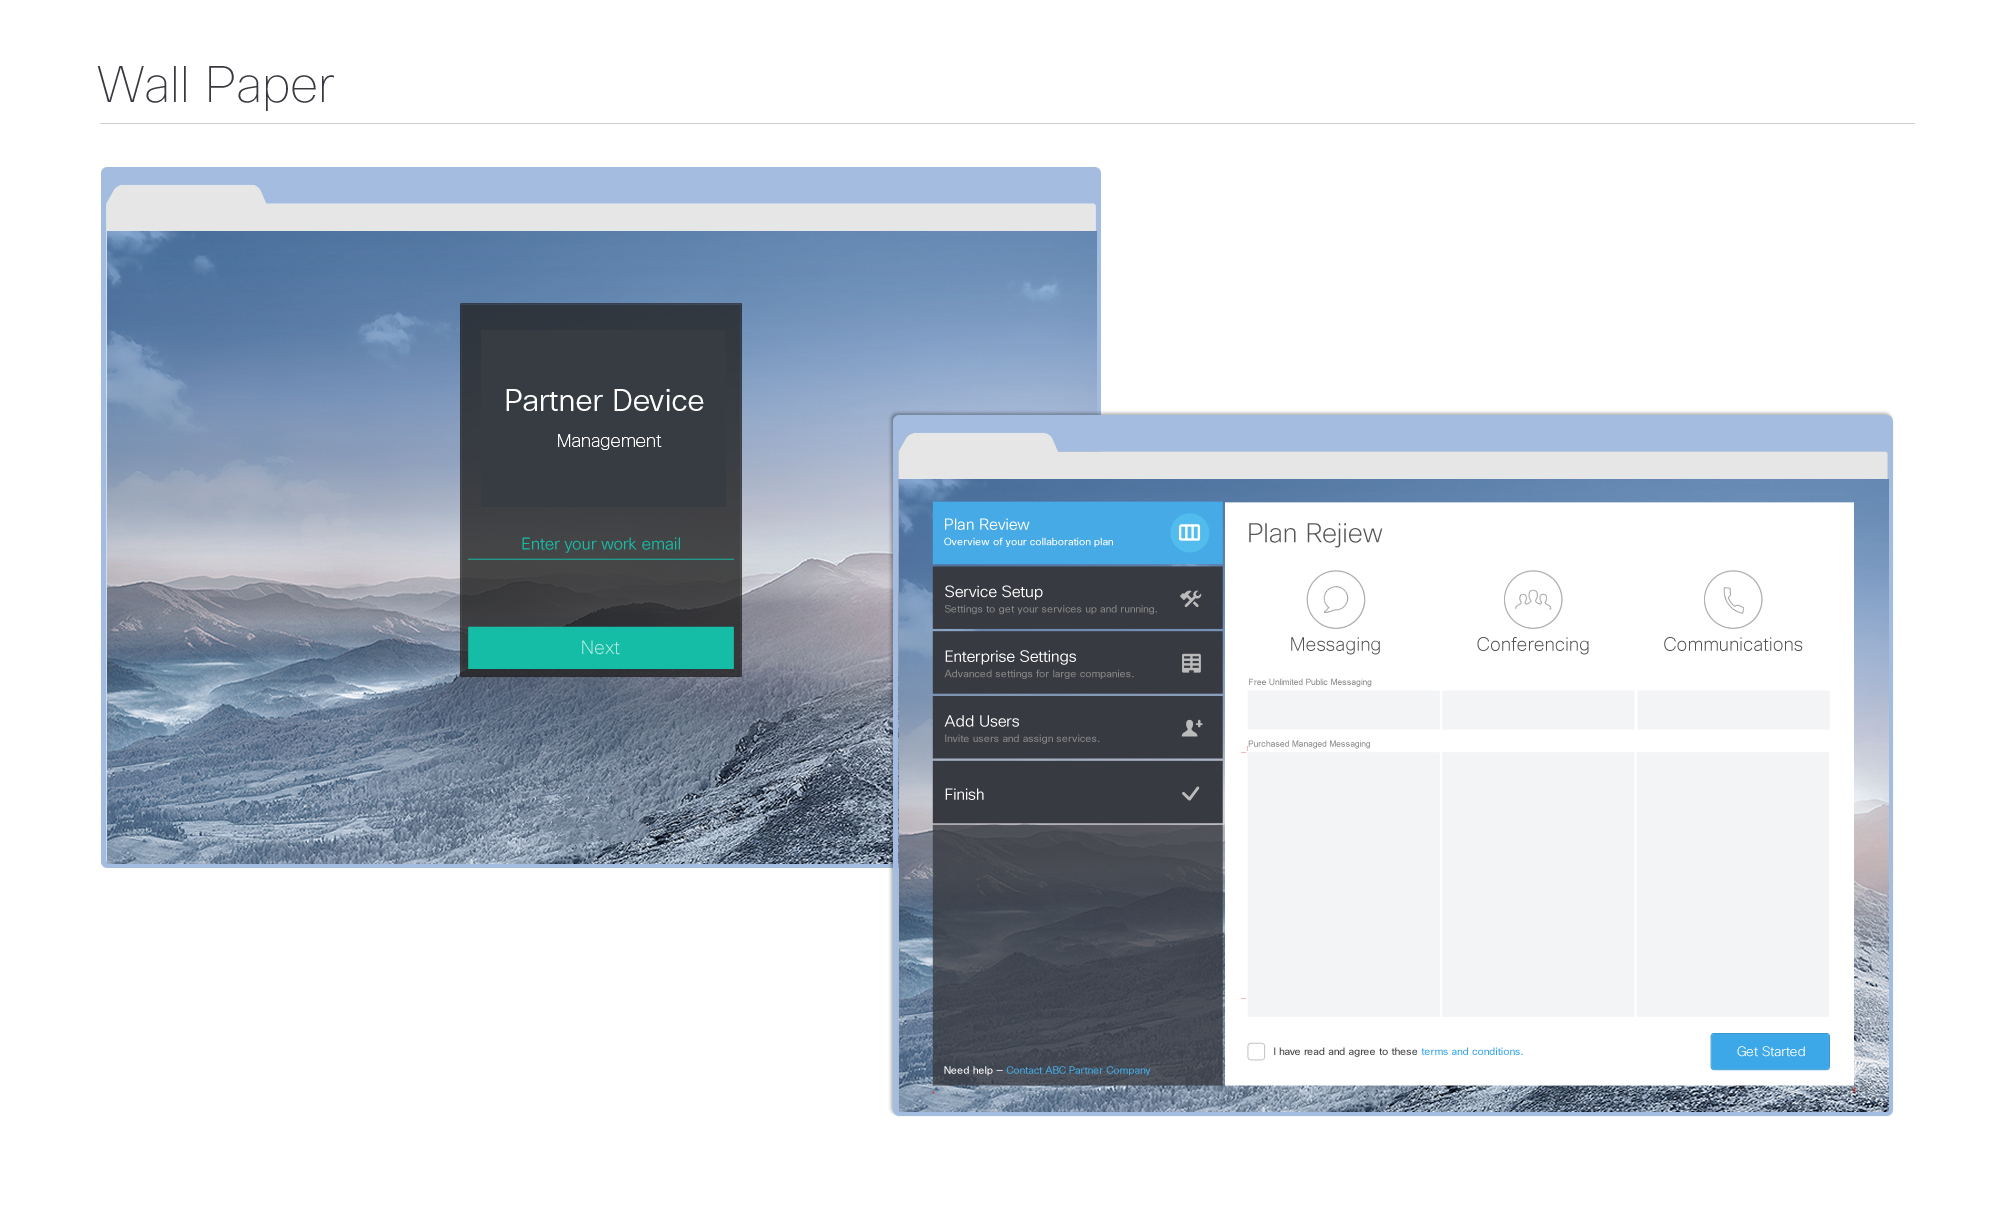This screenshot has height=1224, width=2016.
Task: Select the Communications phone icon
Action: point(1732,599)
